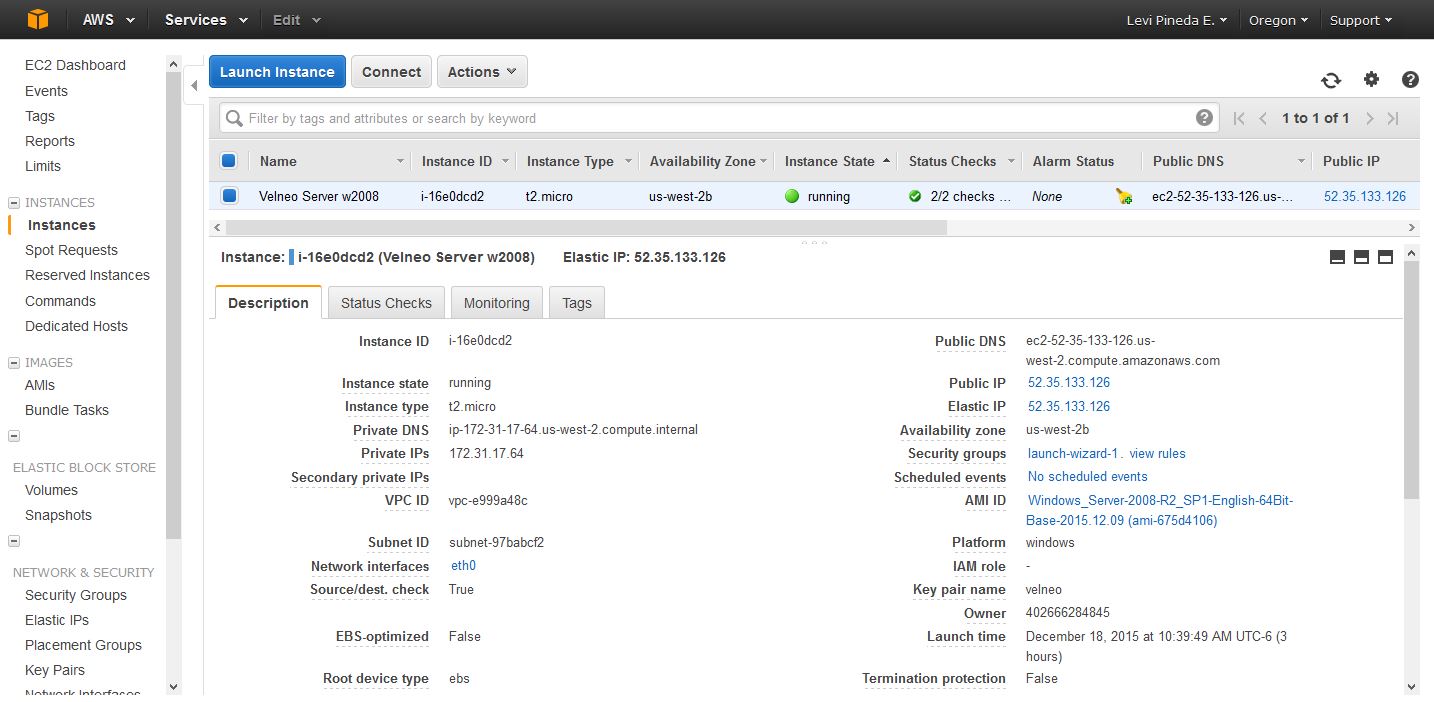Toggle the select-all instances checkbox
This screenshot has height=702, width=1434.
228,160
